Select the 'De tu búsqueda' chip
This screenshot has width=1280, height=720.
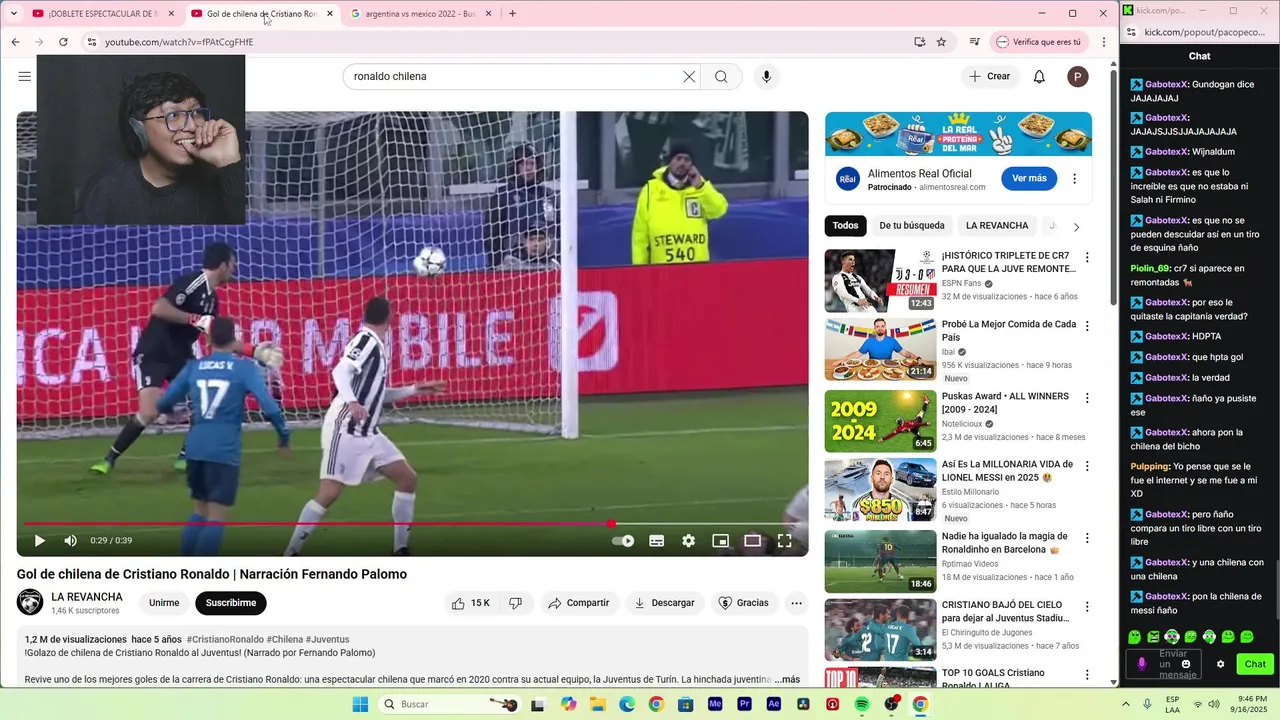912,226
